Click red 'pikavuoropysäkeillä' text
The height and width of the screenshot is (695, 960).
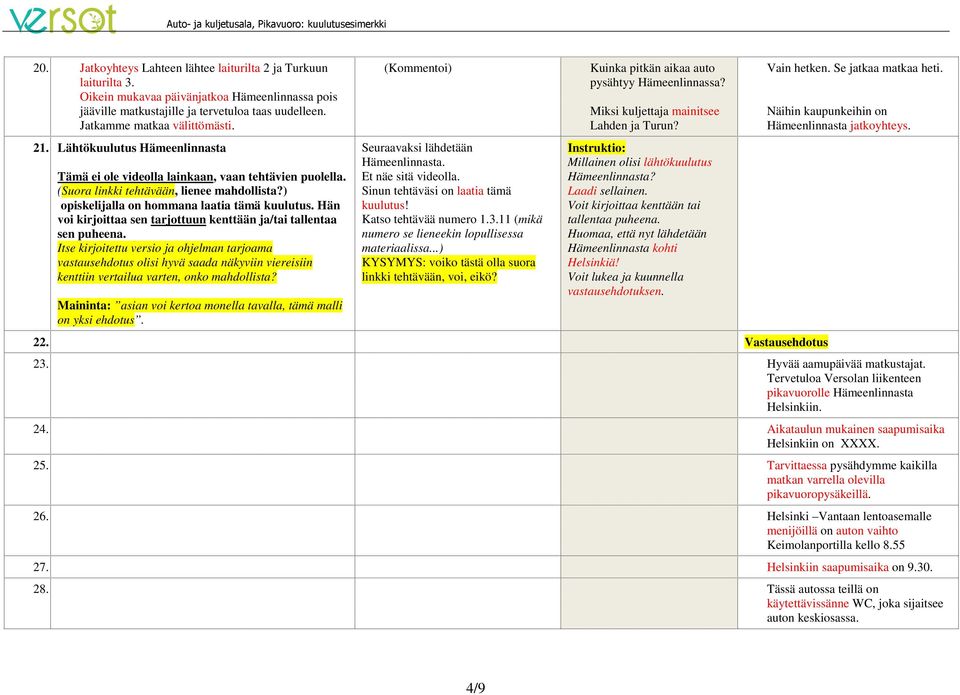[818, 494]
